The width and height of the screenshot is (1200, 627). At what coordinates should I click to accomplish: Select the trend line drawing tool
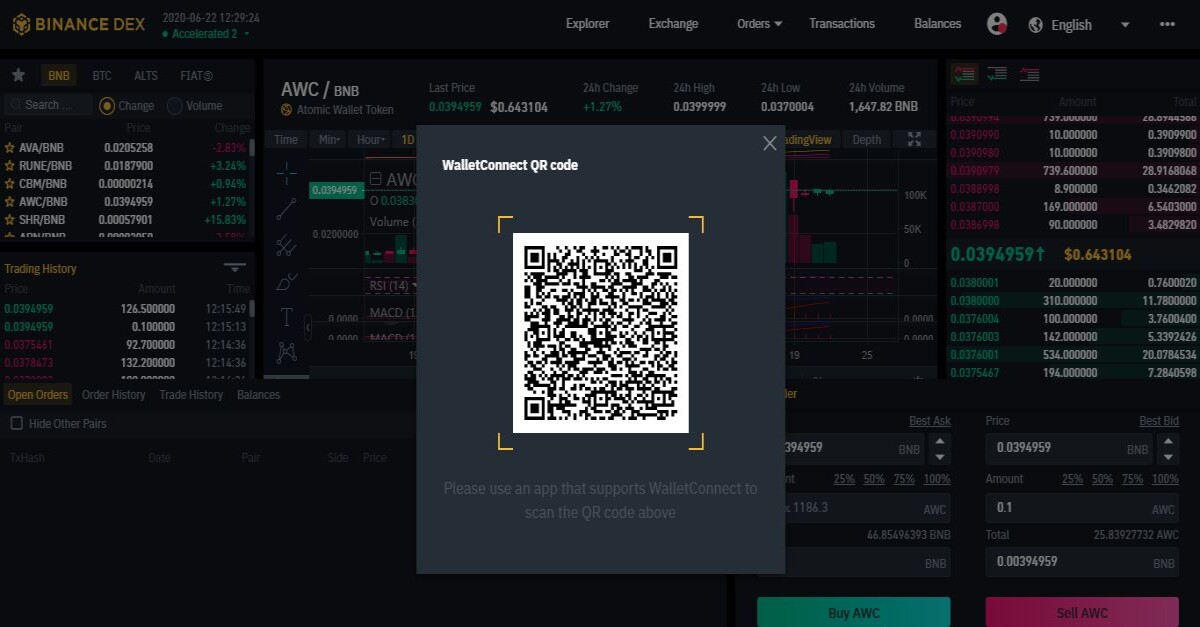[286, 208]
